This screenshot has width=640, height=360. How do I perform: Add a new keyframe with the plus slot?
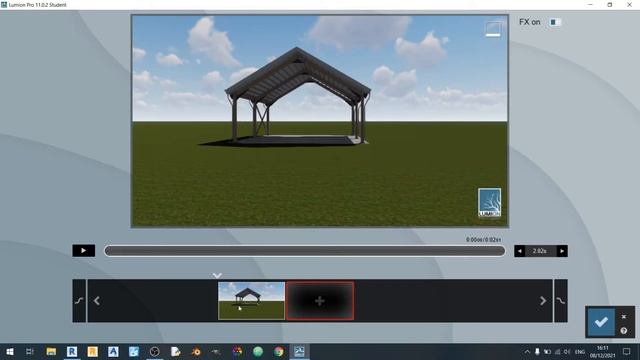click(x=320, y=301)
